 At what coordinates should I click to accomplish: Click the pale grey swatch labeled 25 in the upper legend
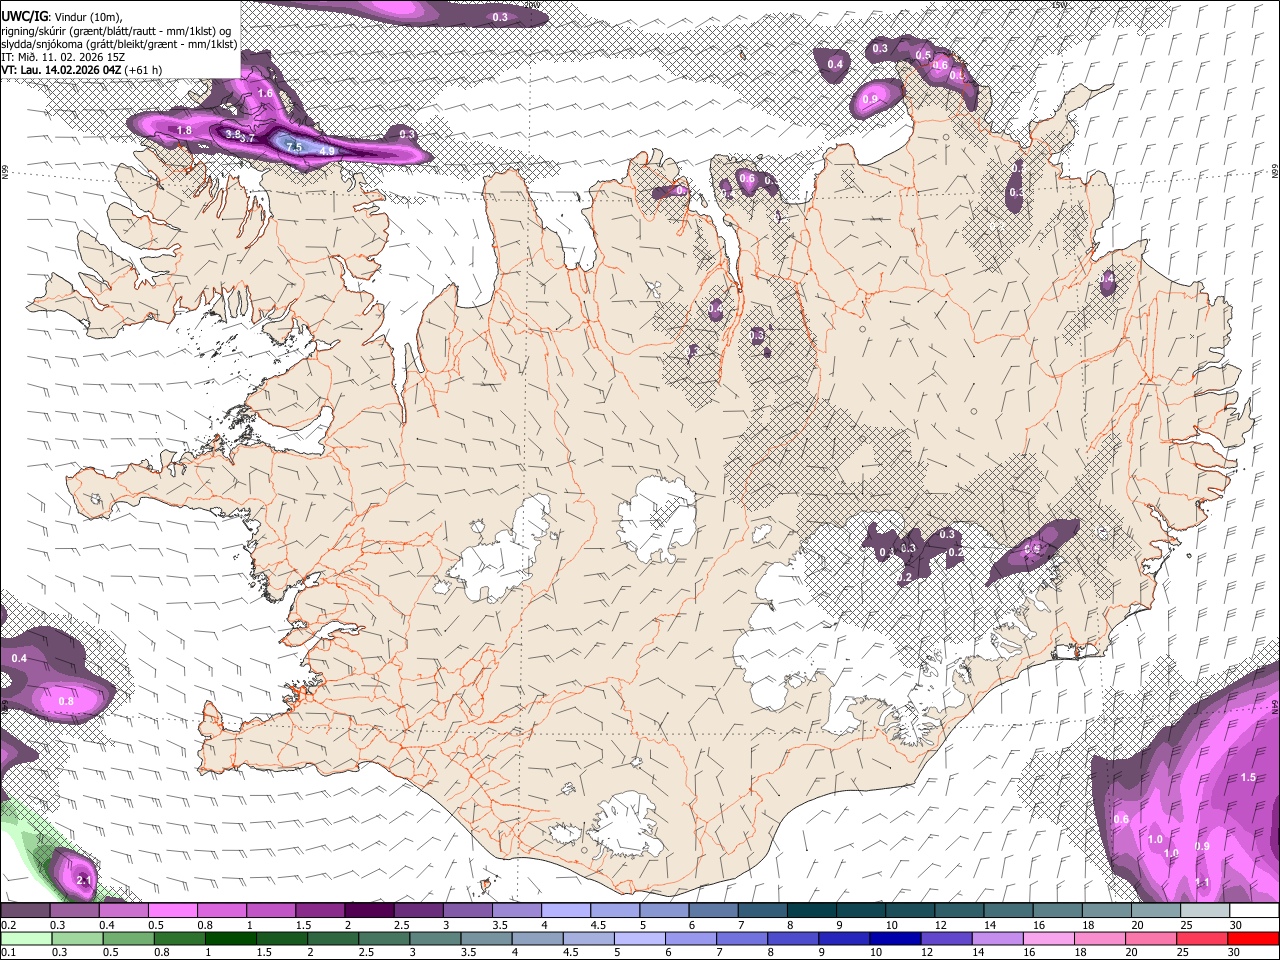point(1205,911)
